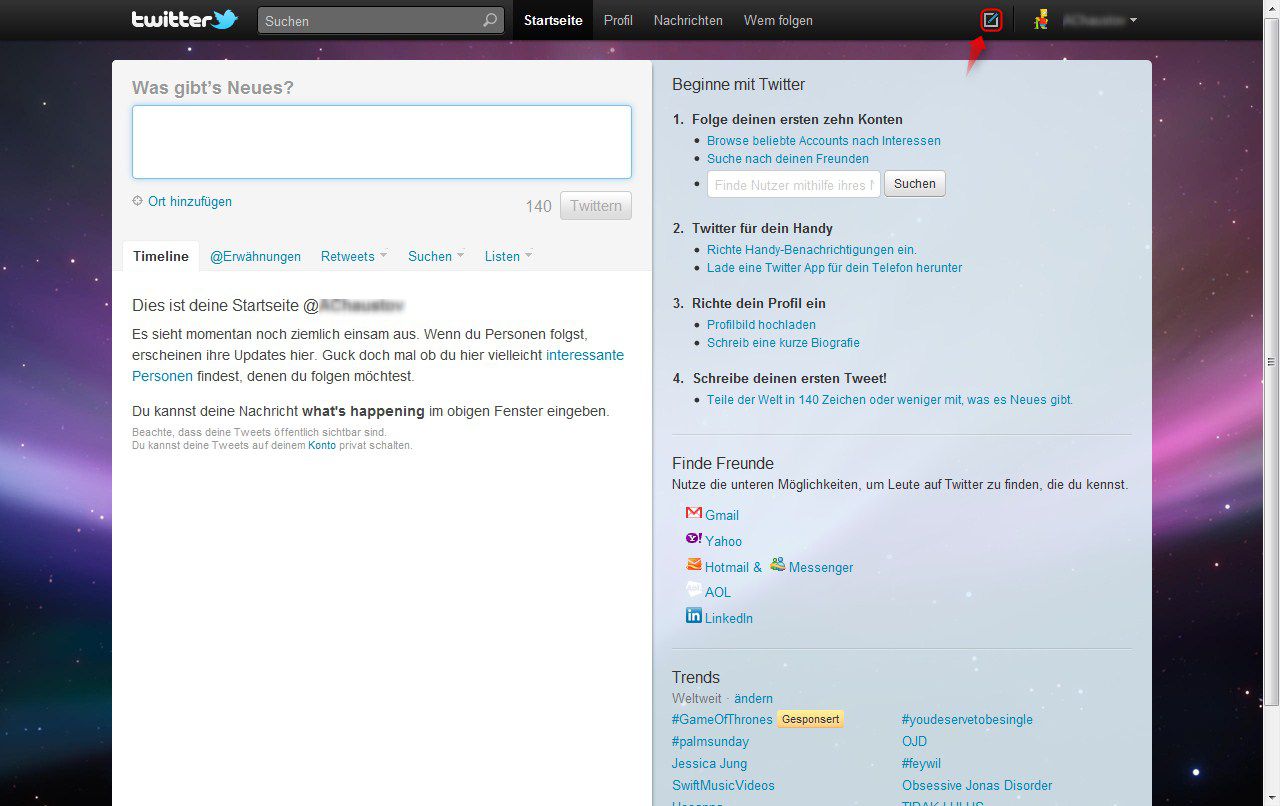
Task: Open the interessante Personen link
Action: pos(378,366)
